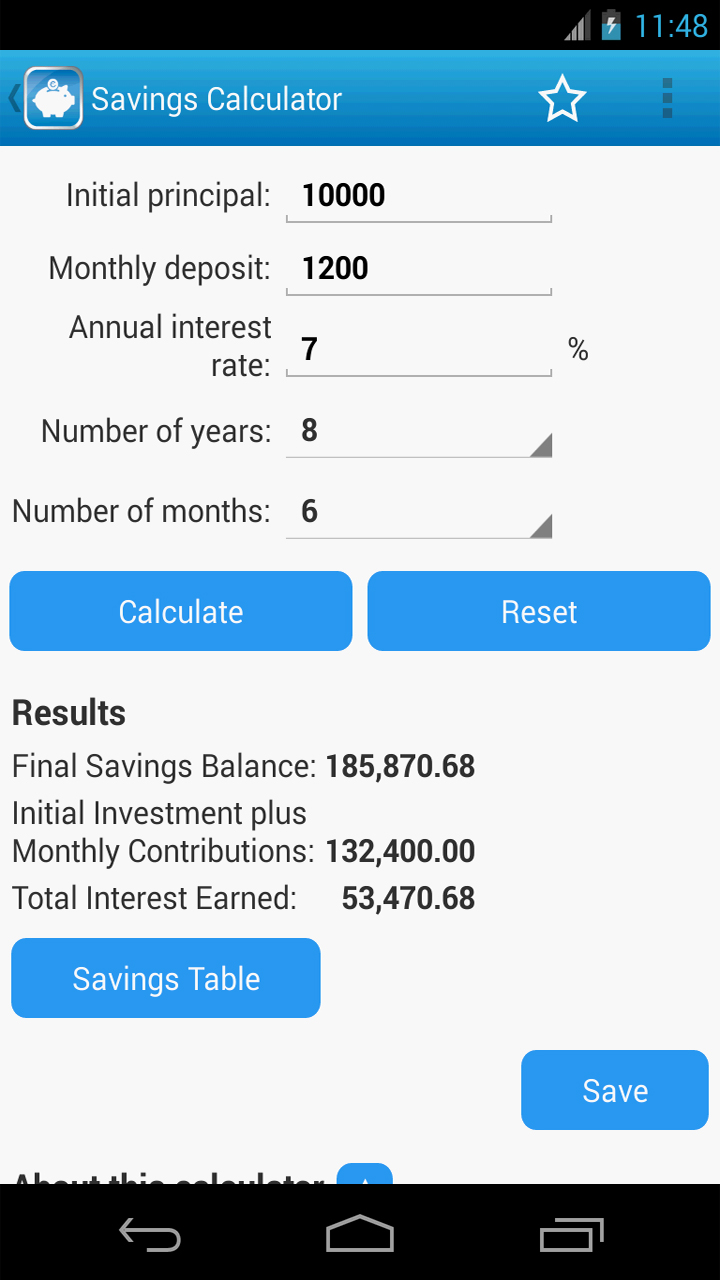Tap the clock showing 11:48
Viewport: 720px width, 1280px height.
pos(671,25)
